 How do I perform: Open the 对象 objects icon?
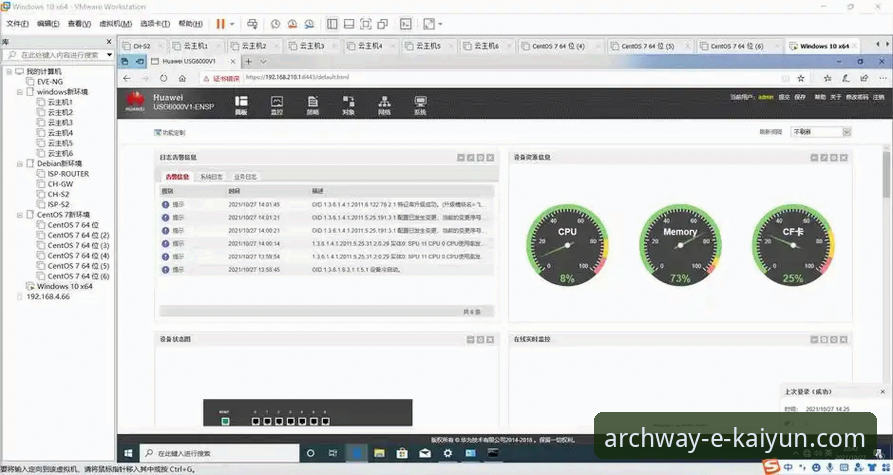348,105
